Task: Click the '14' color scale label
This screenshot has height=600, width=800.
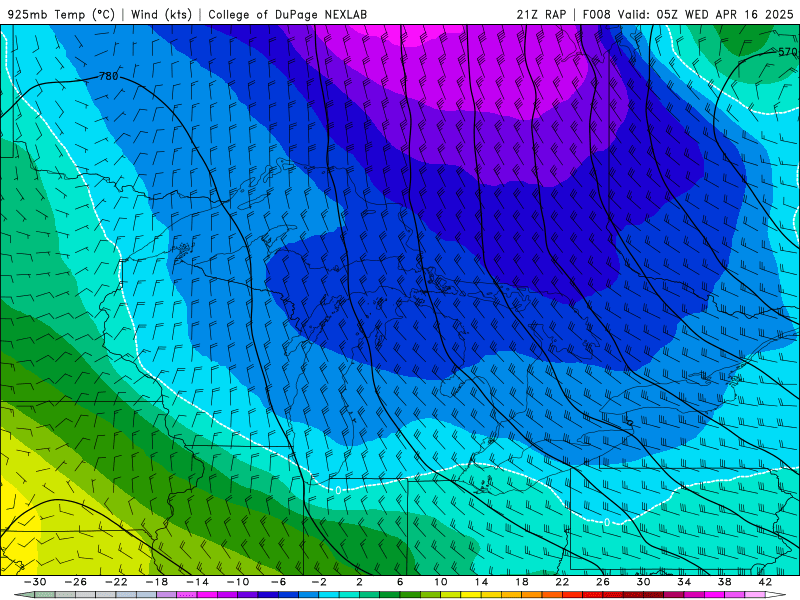Action: [481, 582]
